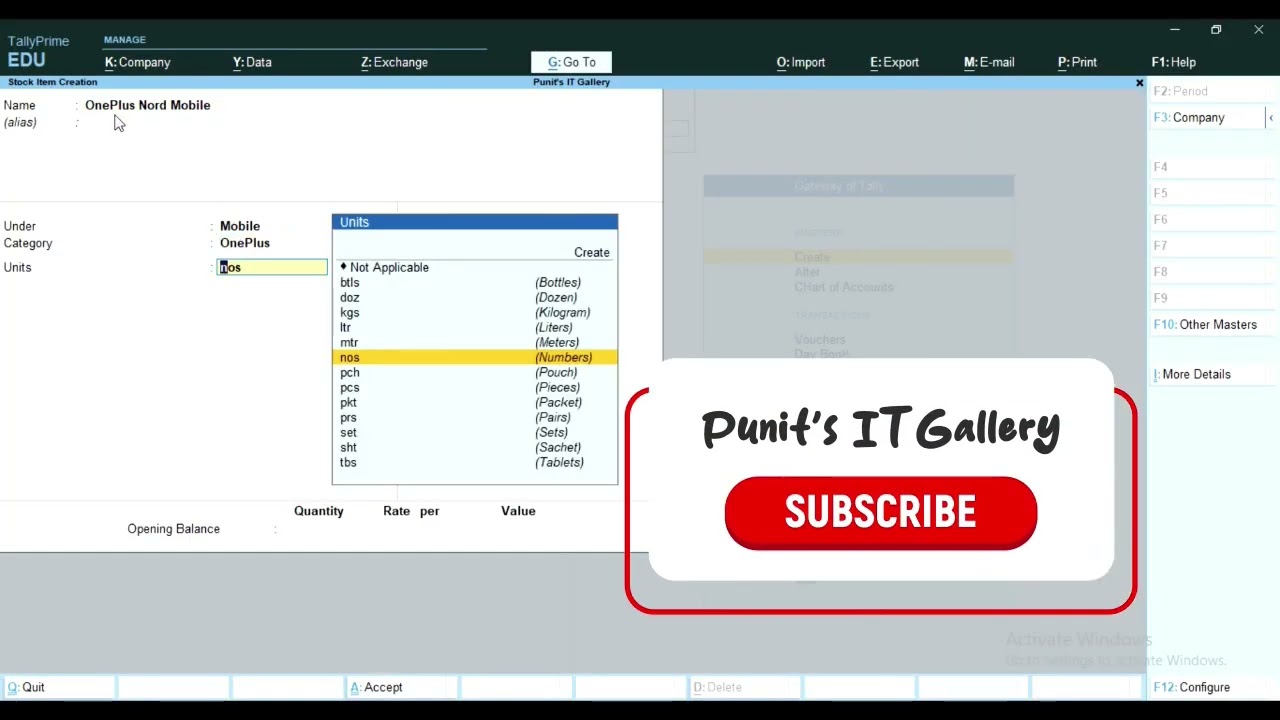Open the K: Company menu

click(x=138, y=62)
